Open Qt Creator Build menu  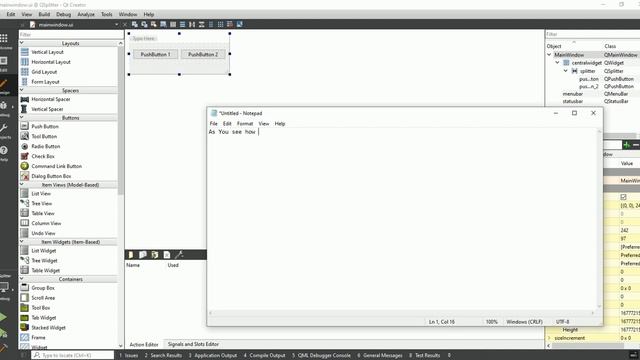tap(44, 14)
